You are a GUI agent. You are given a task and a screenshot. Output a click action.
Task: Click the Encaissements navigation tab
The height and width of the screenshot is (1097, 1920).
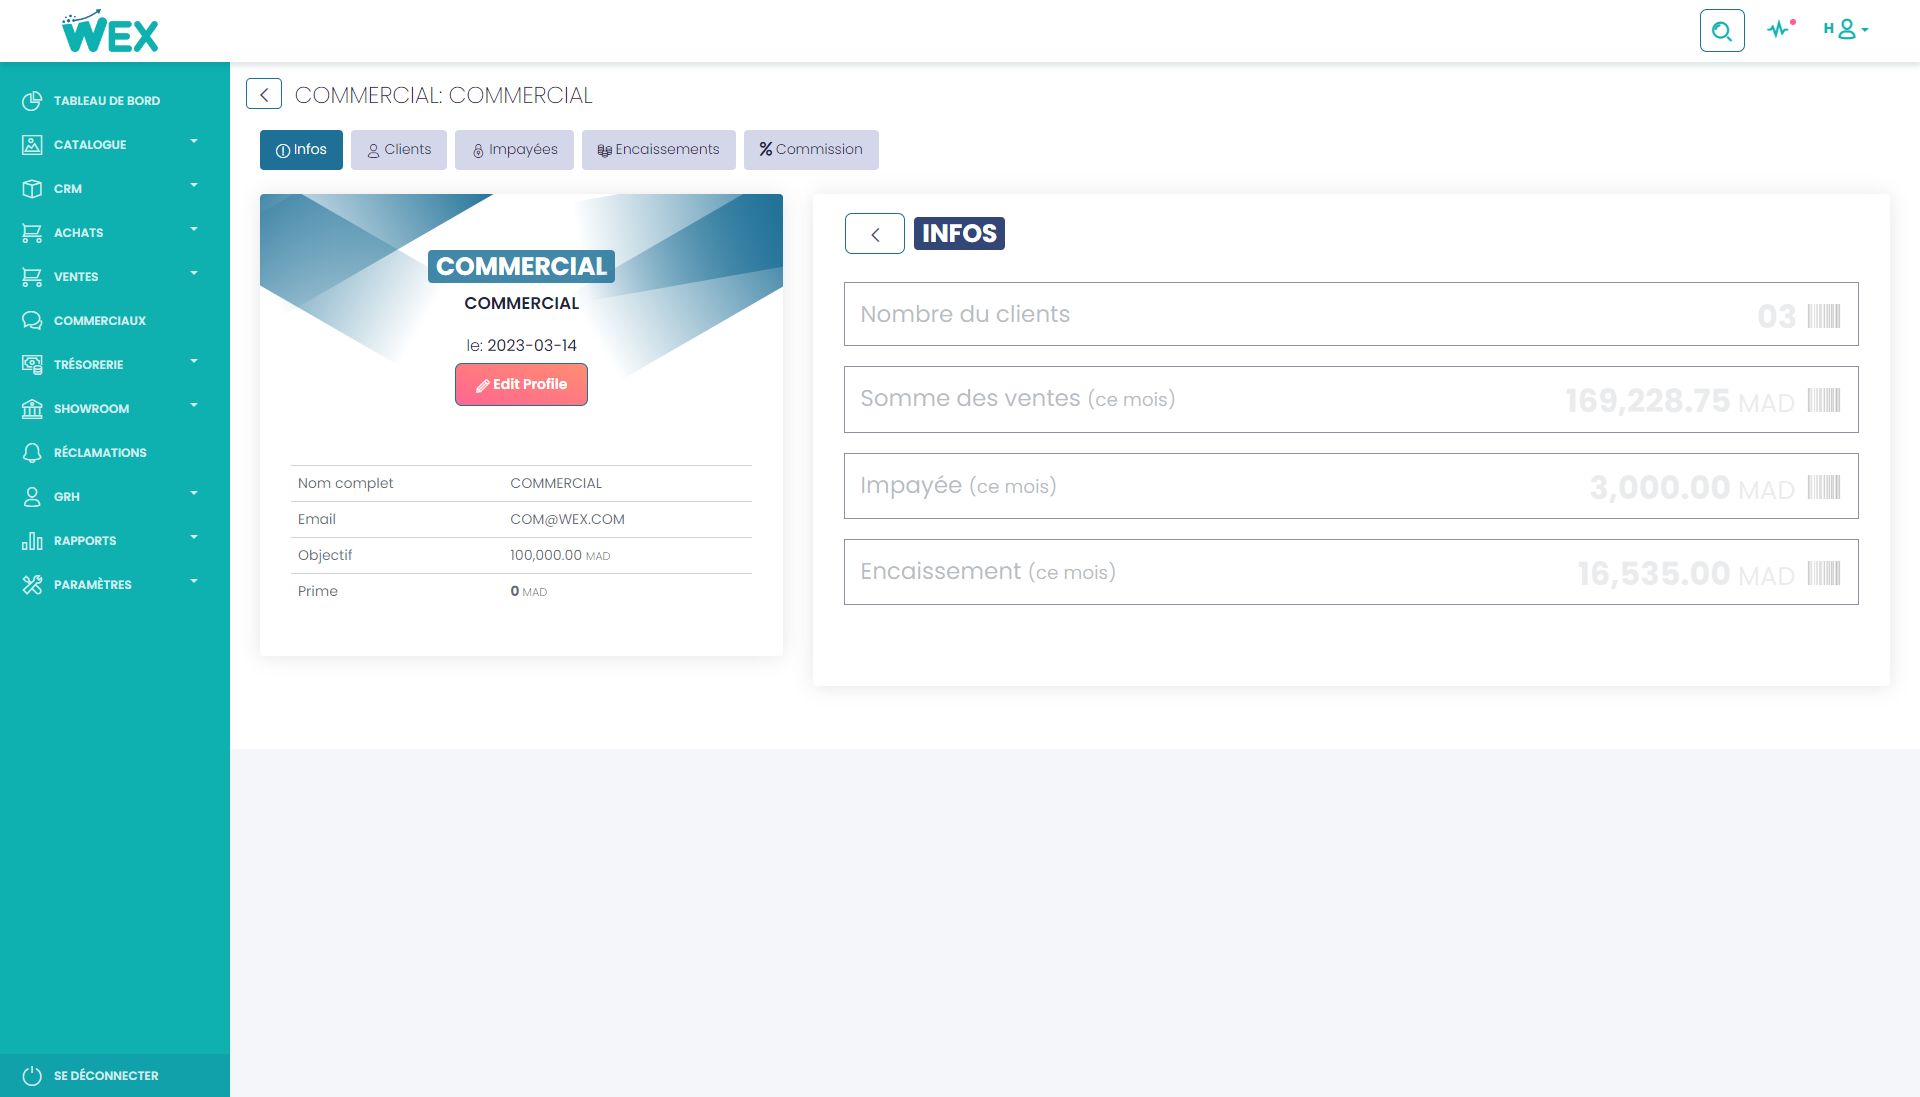(x=658, y=149)
